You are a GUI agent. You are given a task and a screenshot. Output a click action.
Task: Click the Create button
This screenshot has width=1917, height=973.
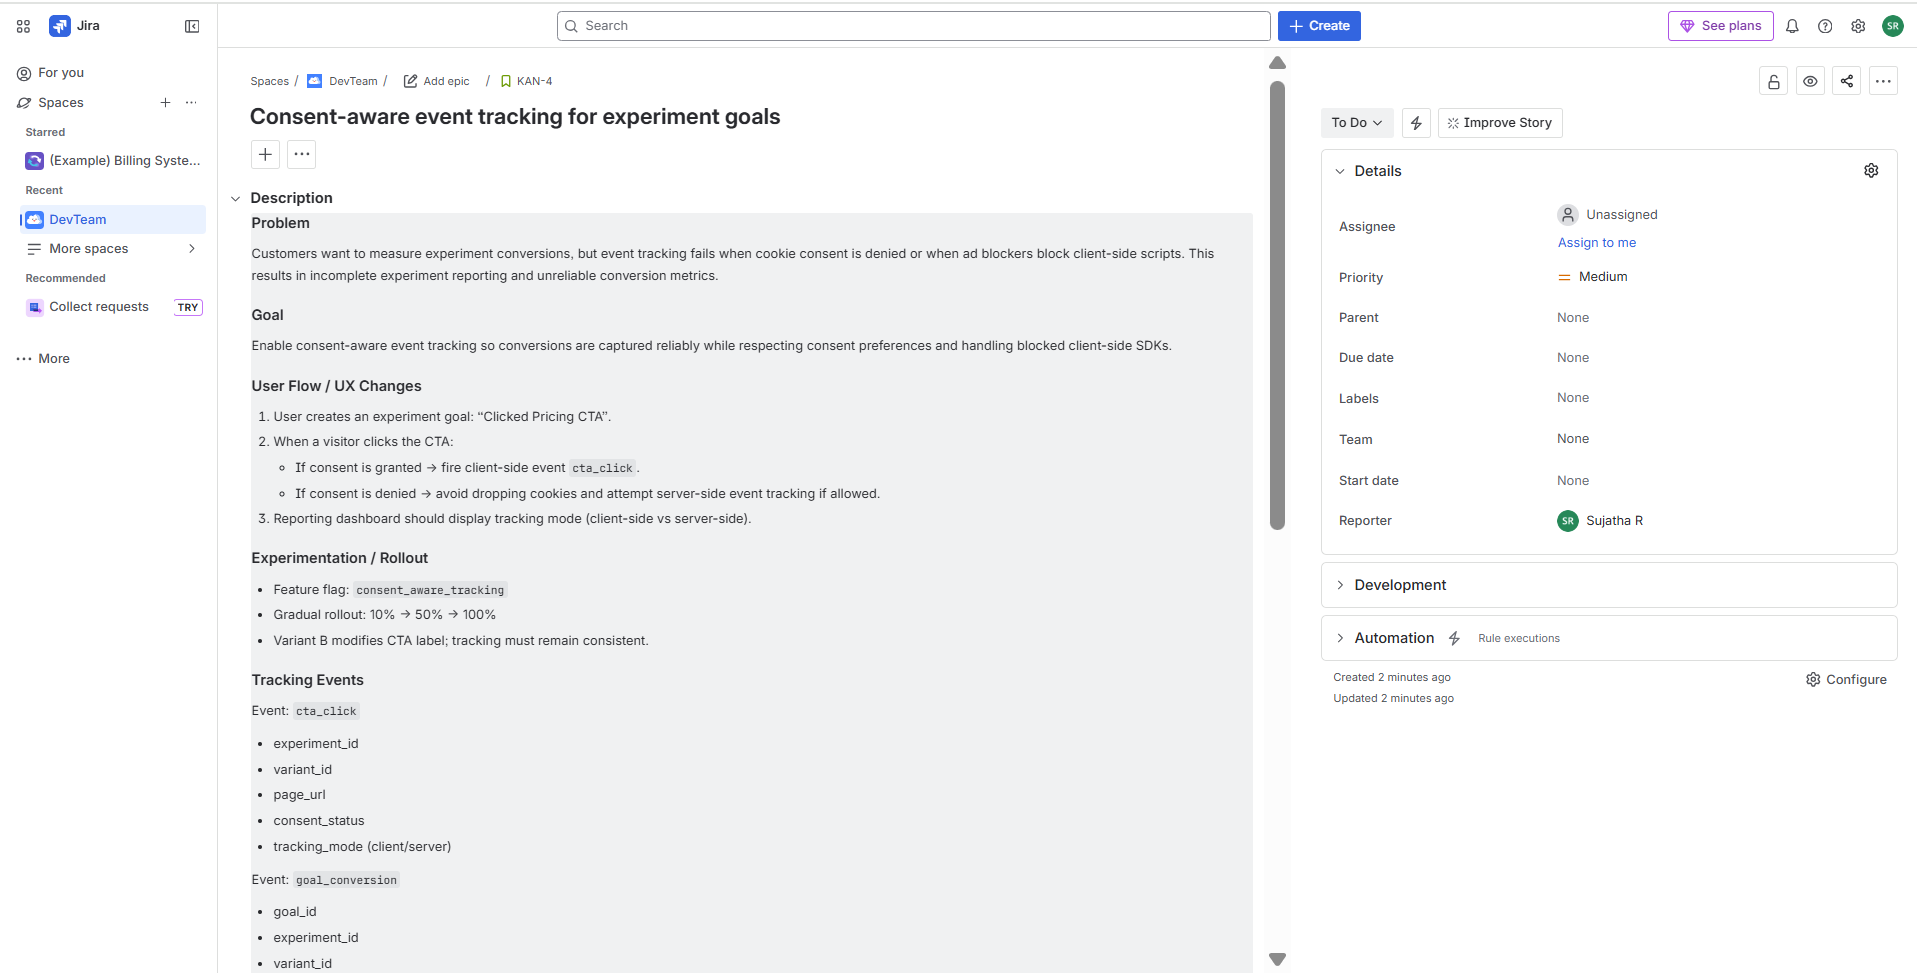[x=1319, y=26]
